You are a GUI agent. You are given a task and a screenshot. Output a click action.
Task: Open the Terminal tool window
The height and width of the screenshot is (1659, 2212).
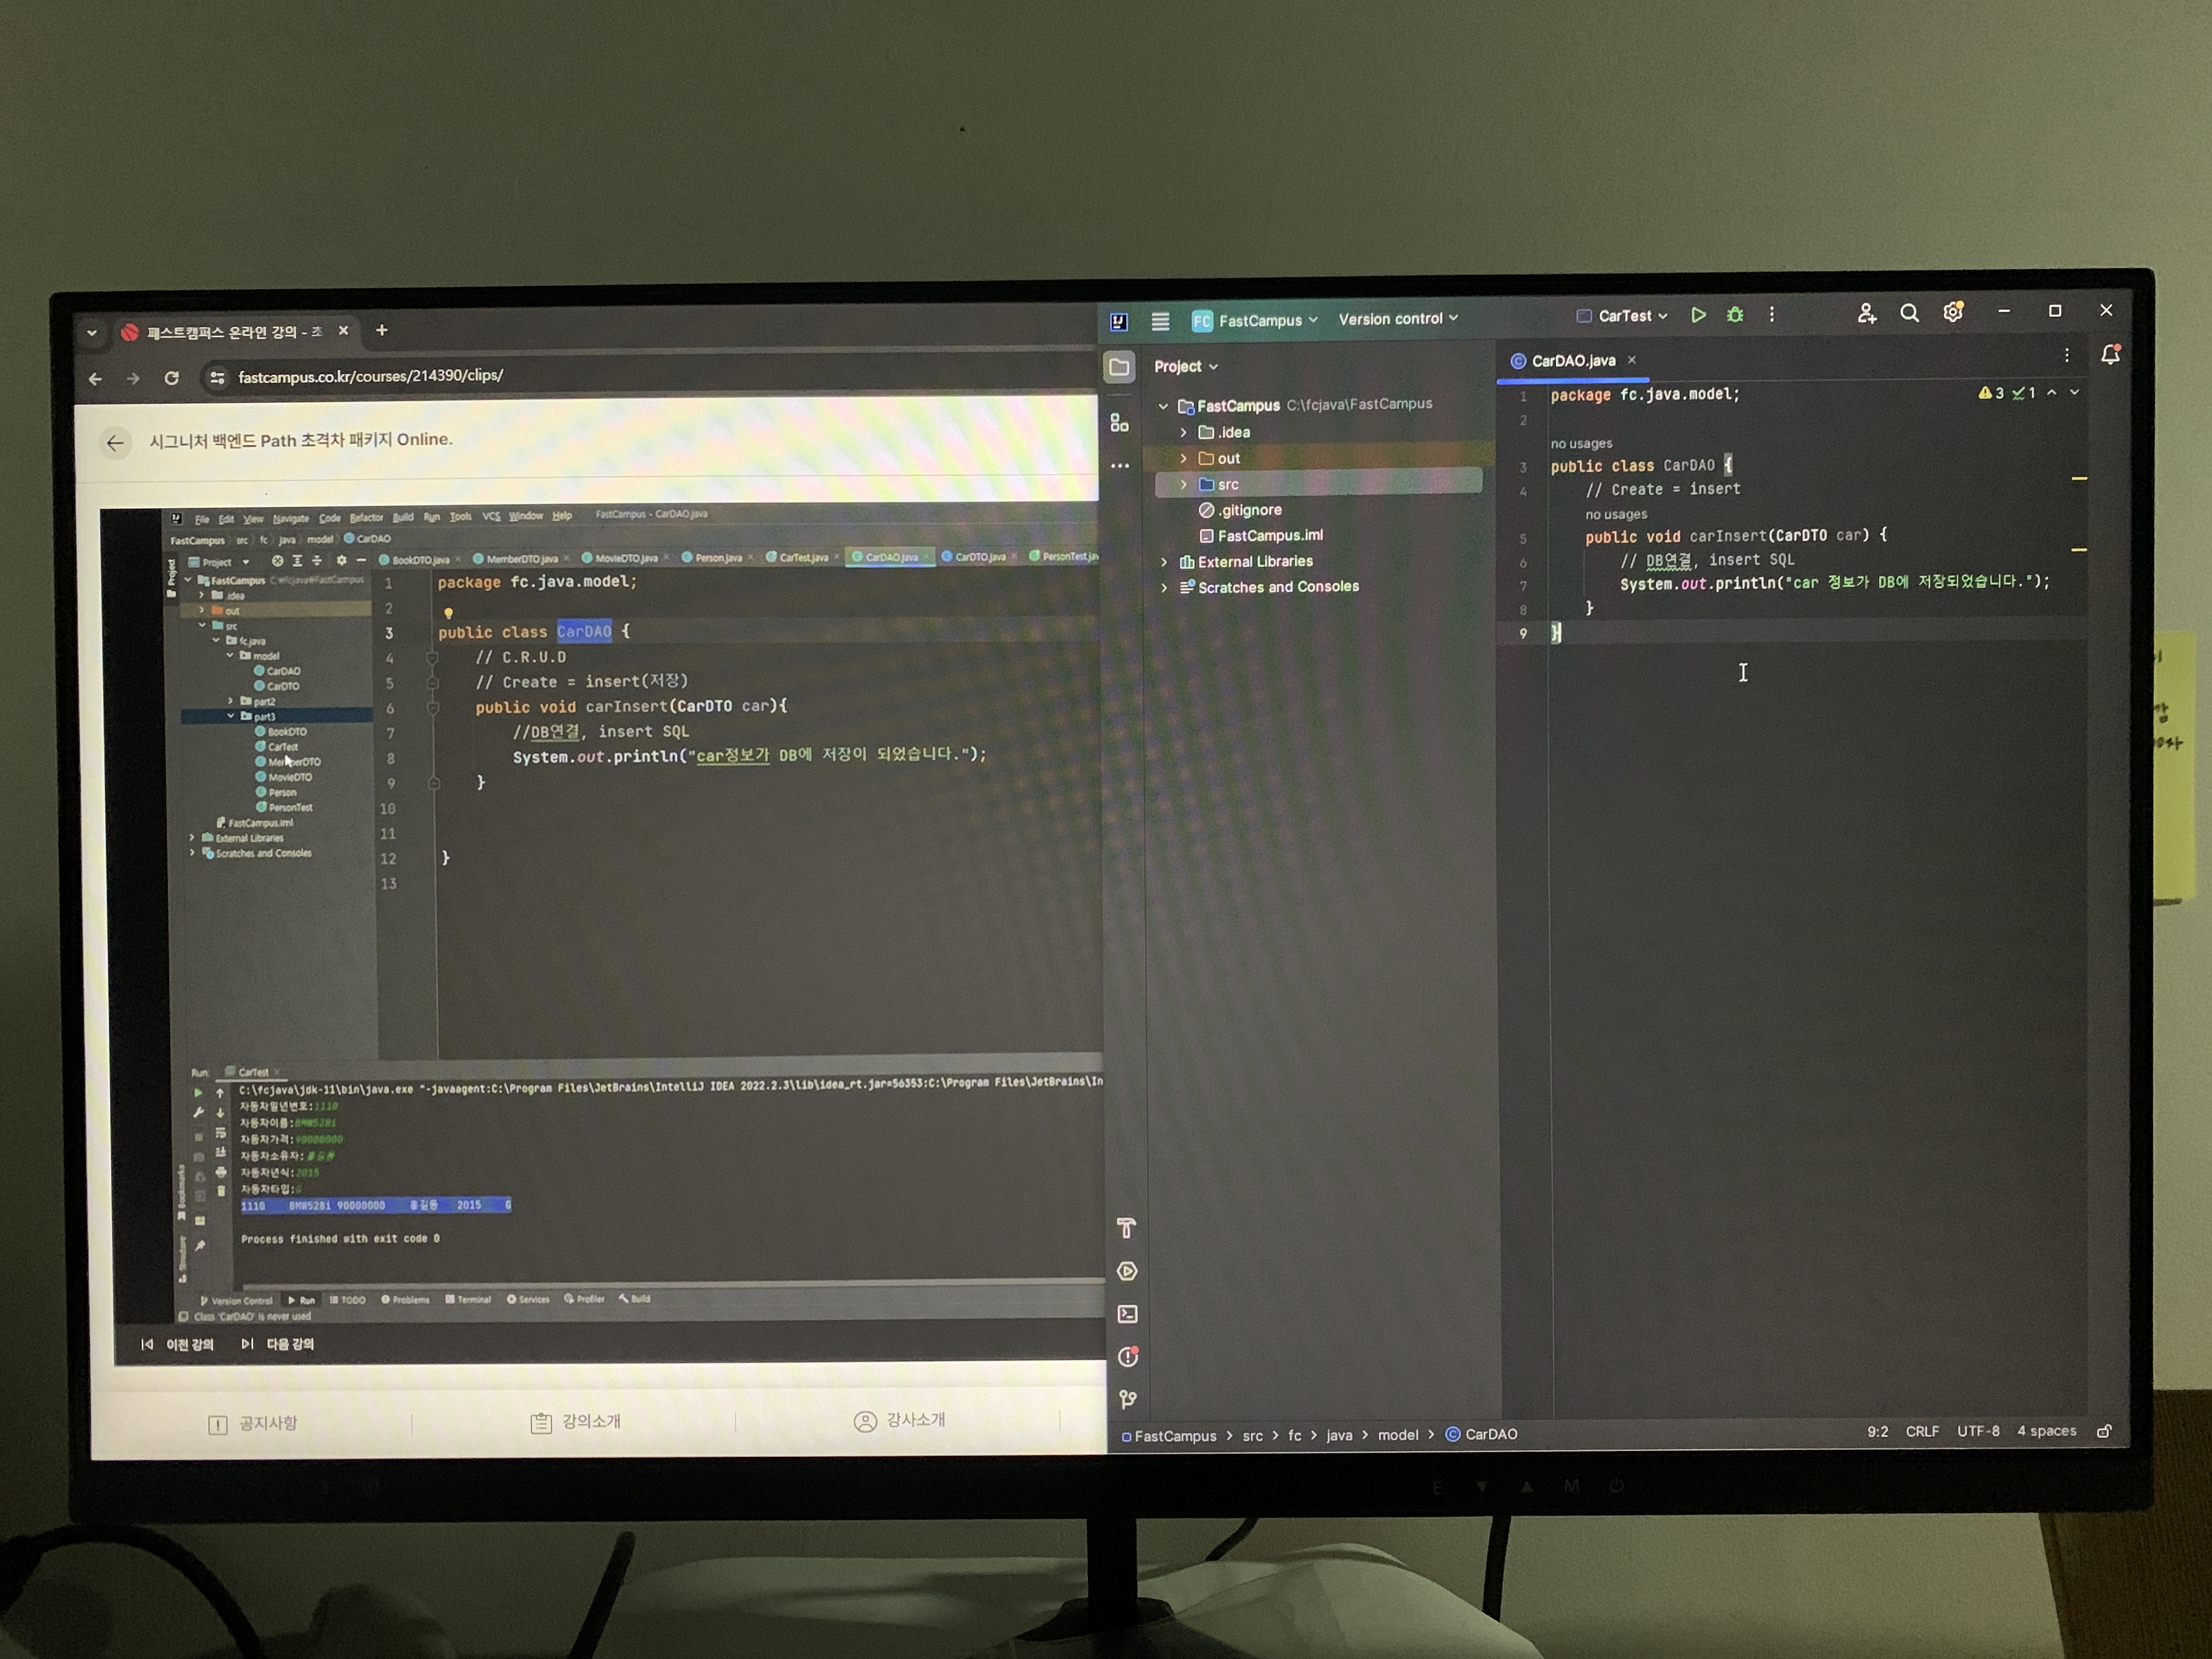coord(1127,1314)
